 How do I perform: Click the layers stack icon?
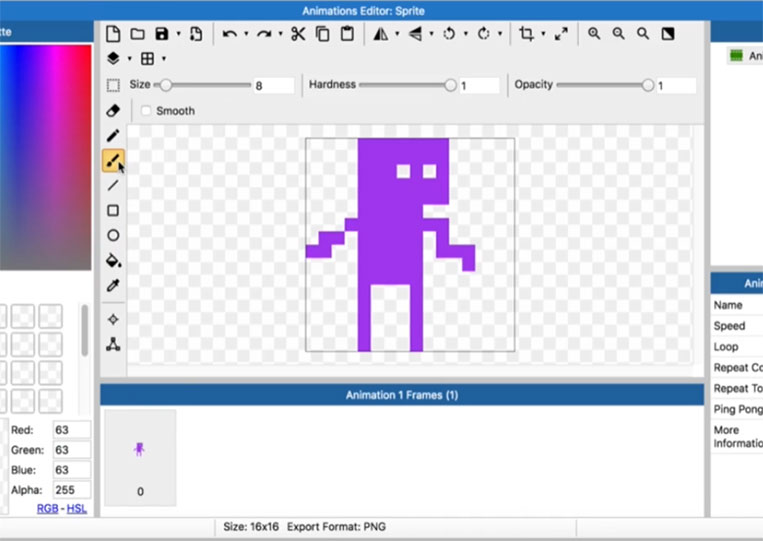[x=113, y=58]
